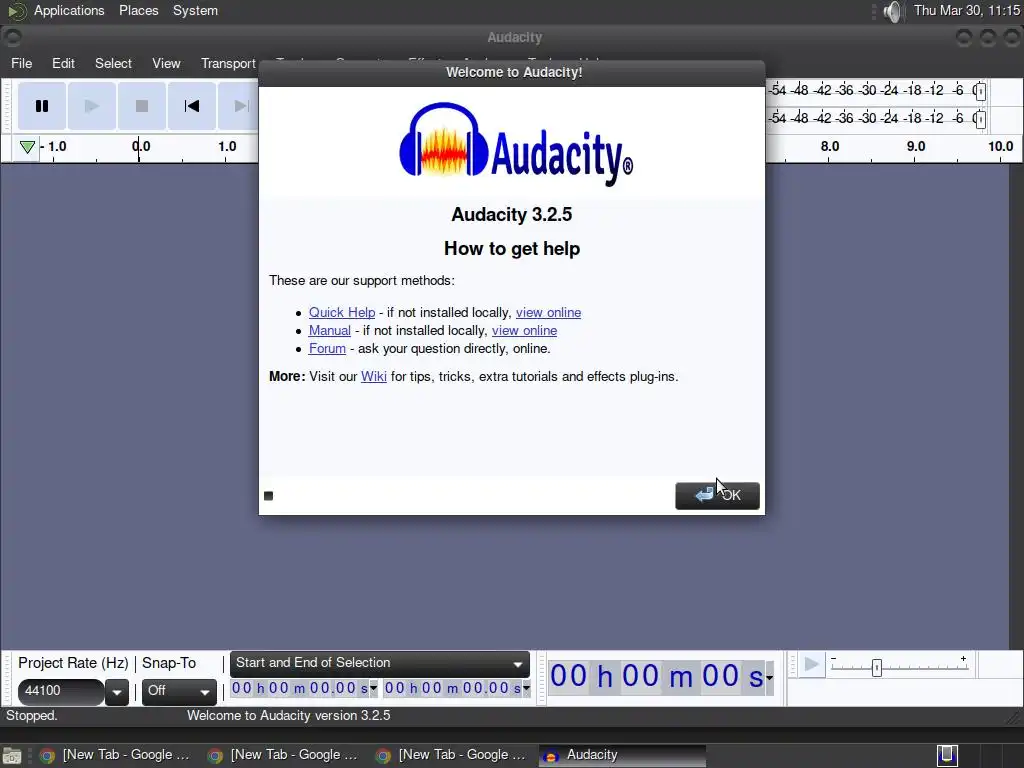The width and height of the screenshot is (1024, 768).
Task: Click the 8.0 mark on the timeline ruler
Action: [x=829, y=146]
